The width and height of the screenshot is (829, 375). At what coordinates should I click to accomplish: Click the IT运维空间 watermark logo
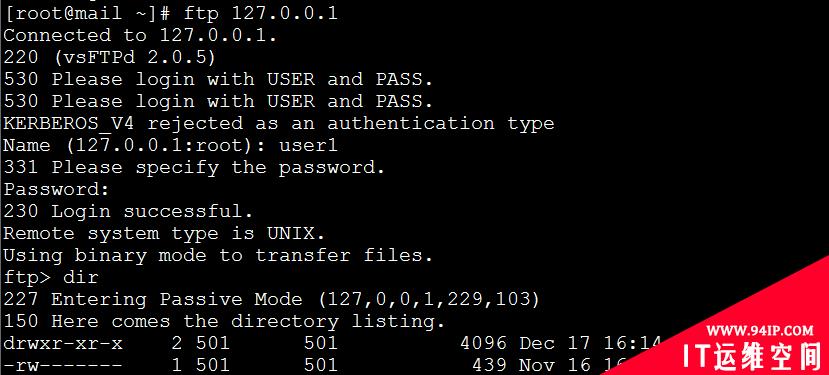[x=752, y=356]
